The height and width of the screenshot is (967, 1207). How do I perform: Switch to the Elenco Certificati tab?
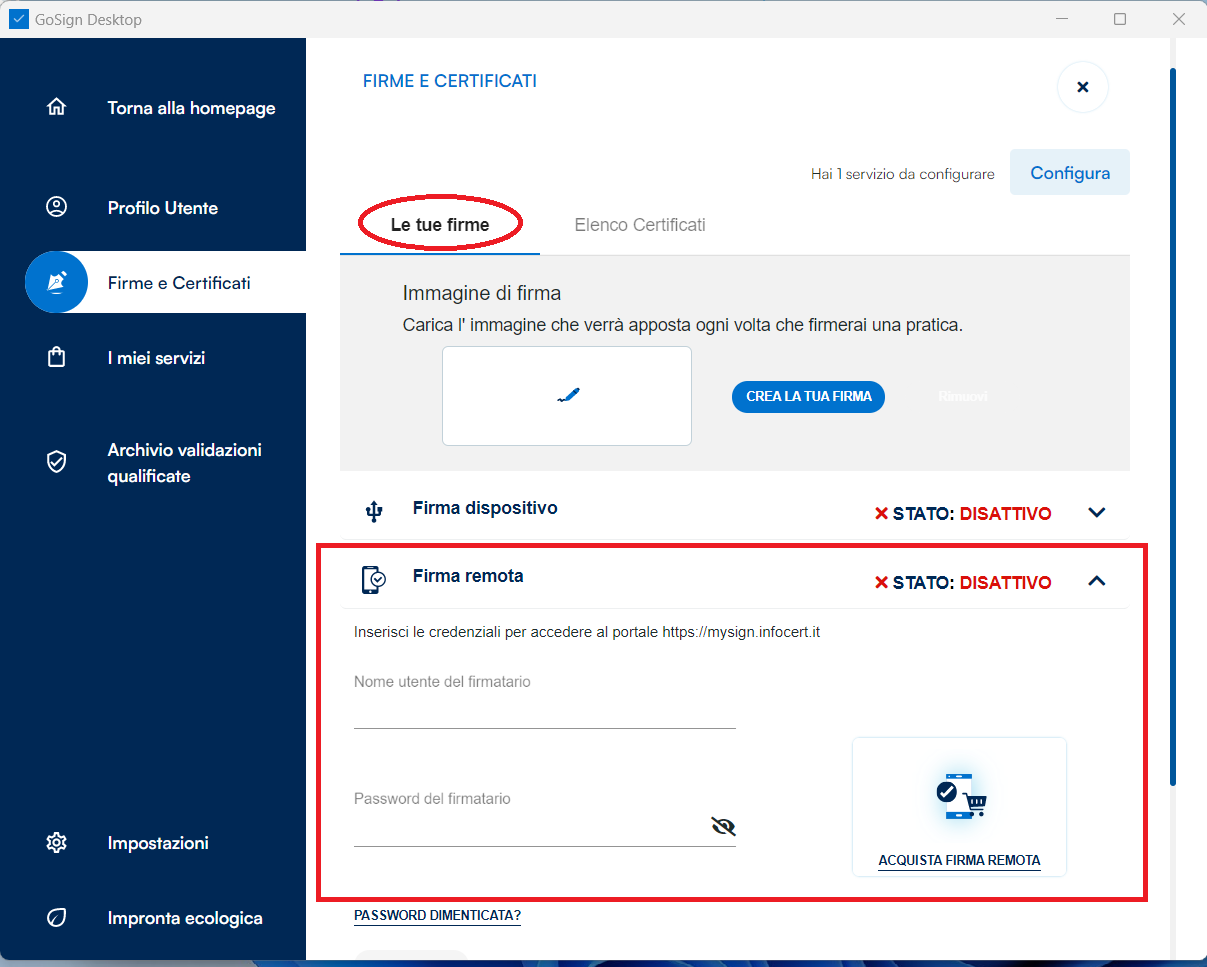640,225
